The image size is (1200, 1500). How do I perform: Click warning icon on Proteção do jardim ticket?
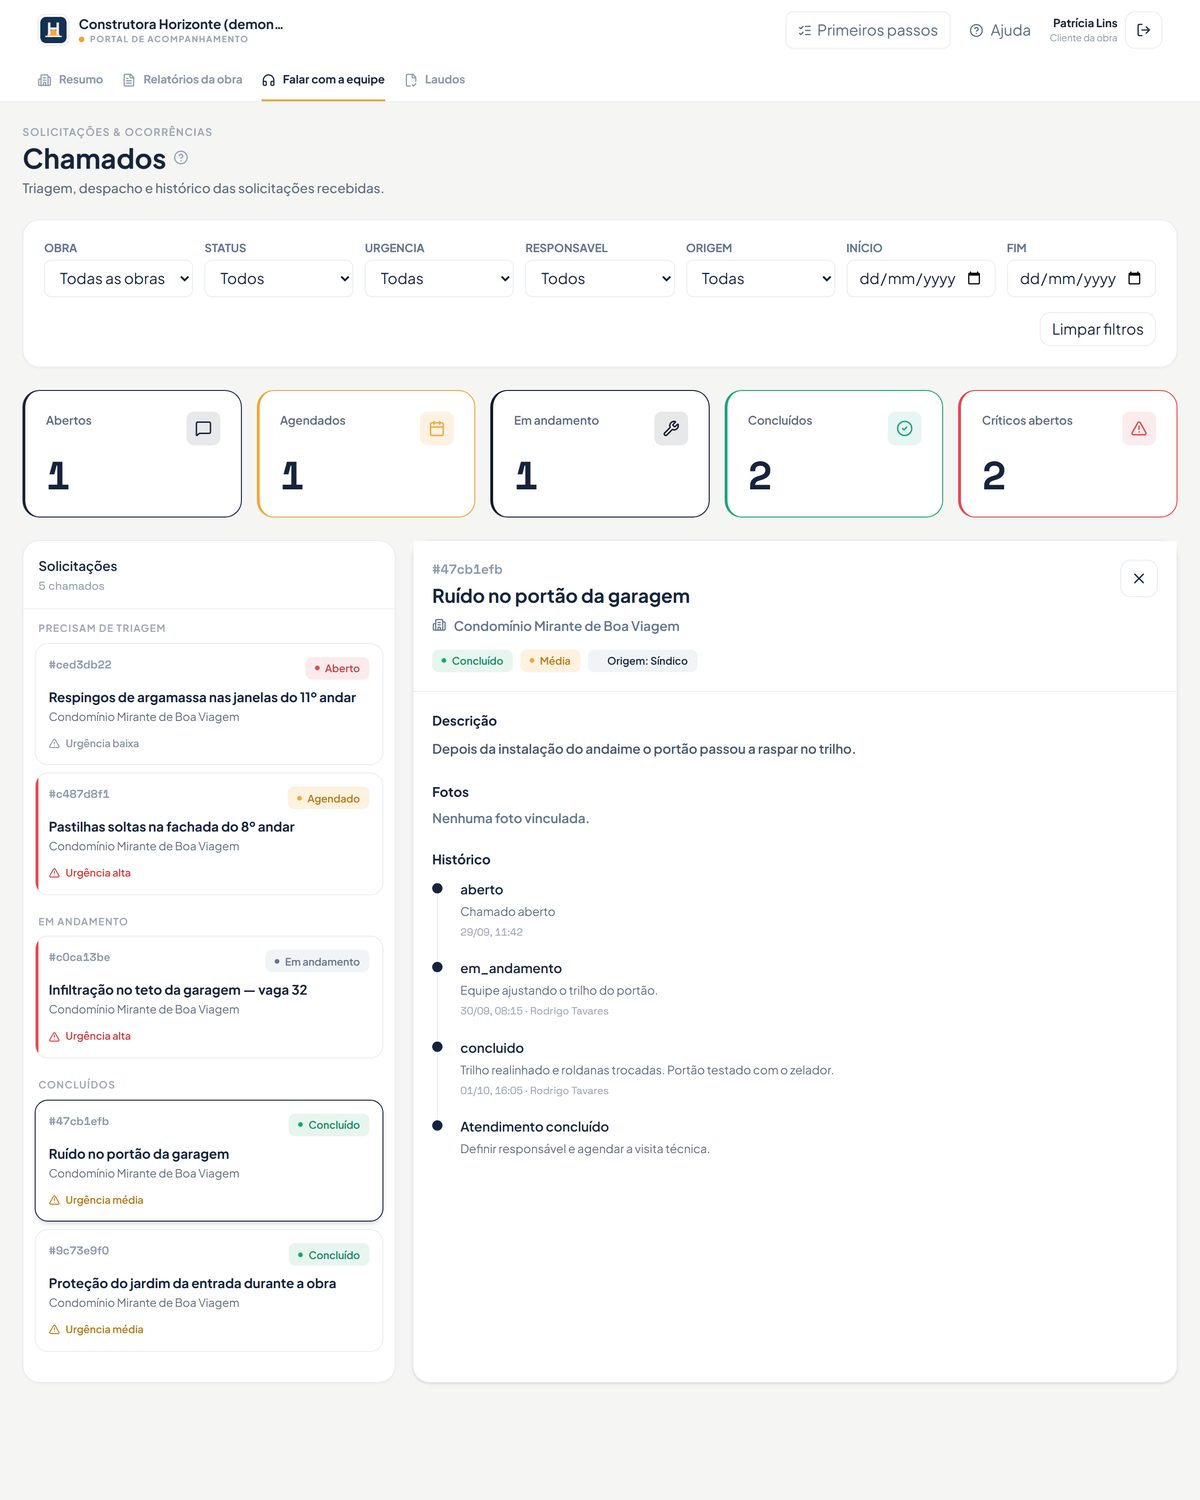coord(55,1330)
